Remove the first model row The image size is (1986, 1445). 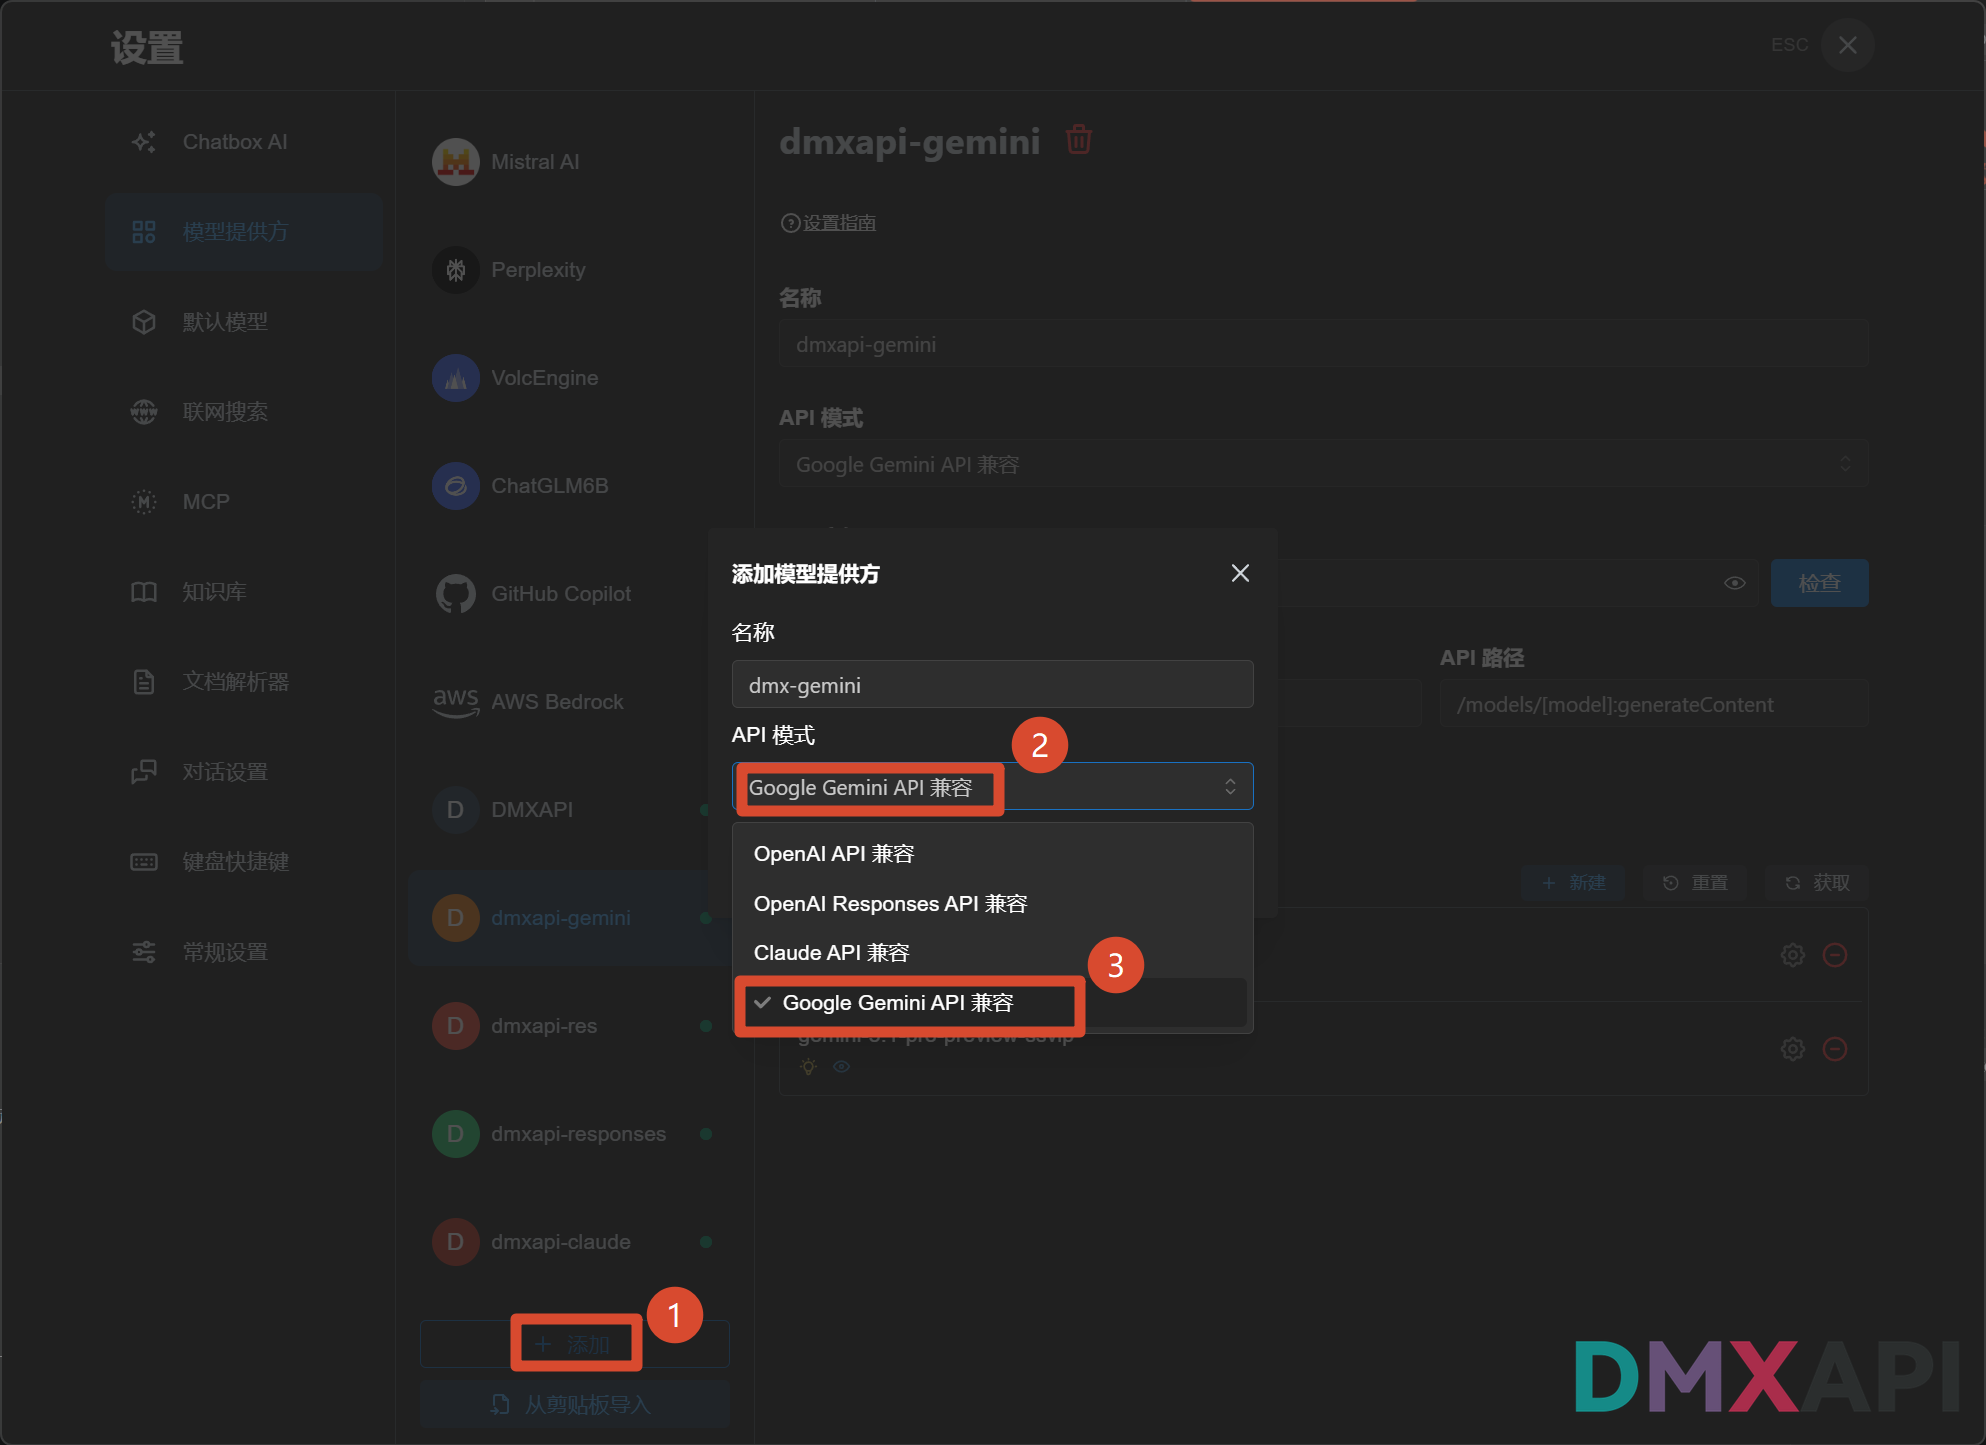click(1835, 955)
